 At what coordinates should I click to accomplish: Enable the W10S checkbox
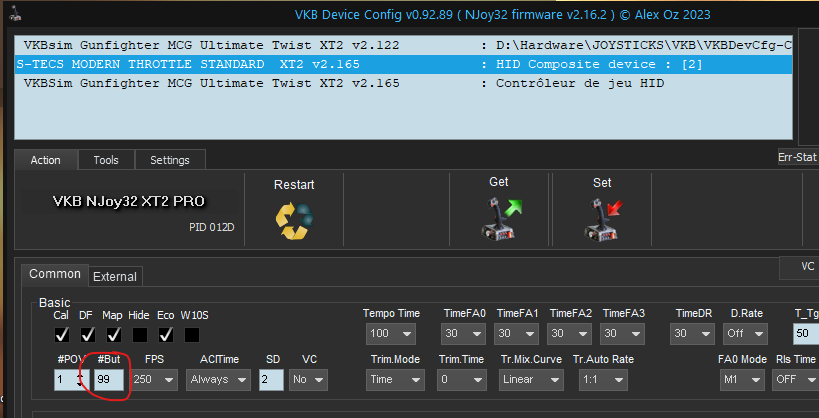point(192,334)
